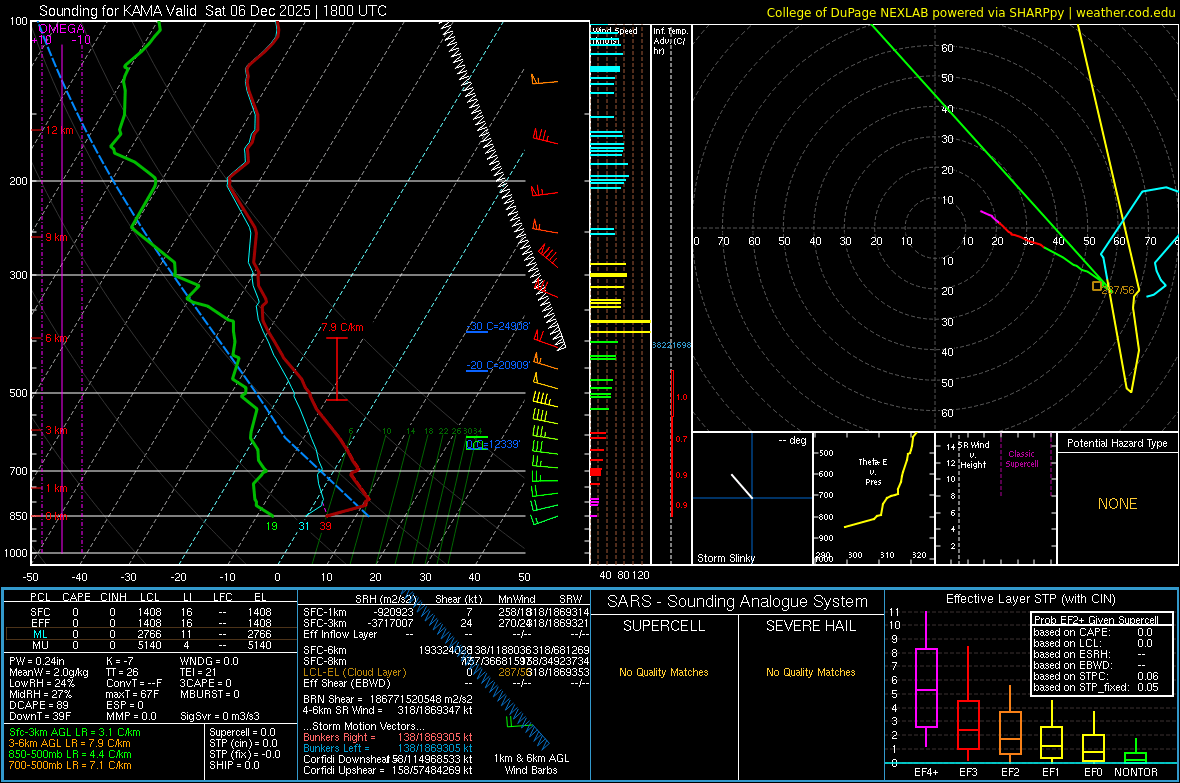Click the -20 C=20909' level label
1180x783 pixels.
(497, 365)
